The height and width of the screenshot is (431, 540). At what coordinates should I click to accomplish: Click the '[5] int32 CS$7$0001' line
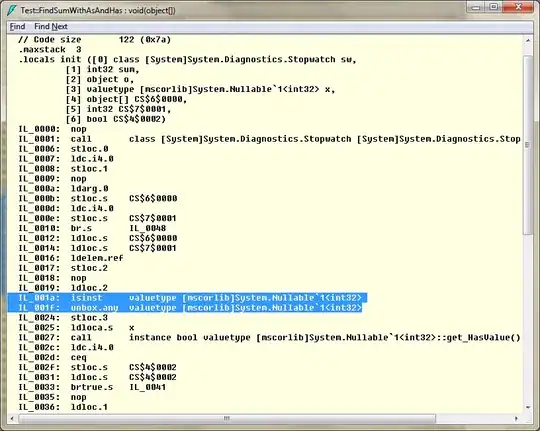(118, 109)
